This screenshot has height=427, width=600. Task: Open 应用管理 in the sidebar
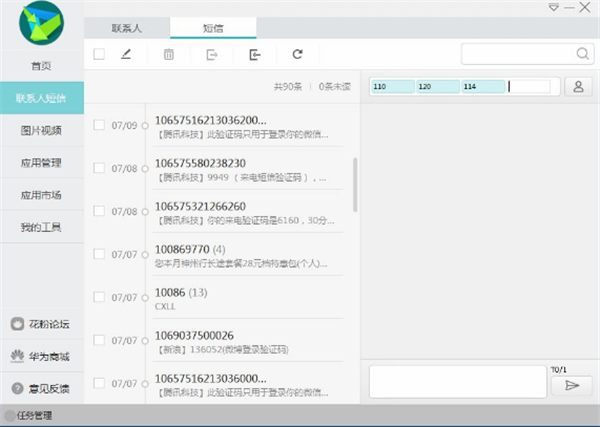(x=41, y=163)
